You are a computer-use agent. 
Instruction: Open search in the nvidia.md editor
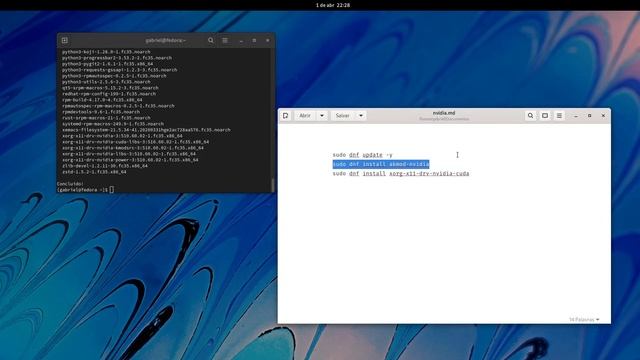(530, 116)
